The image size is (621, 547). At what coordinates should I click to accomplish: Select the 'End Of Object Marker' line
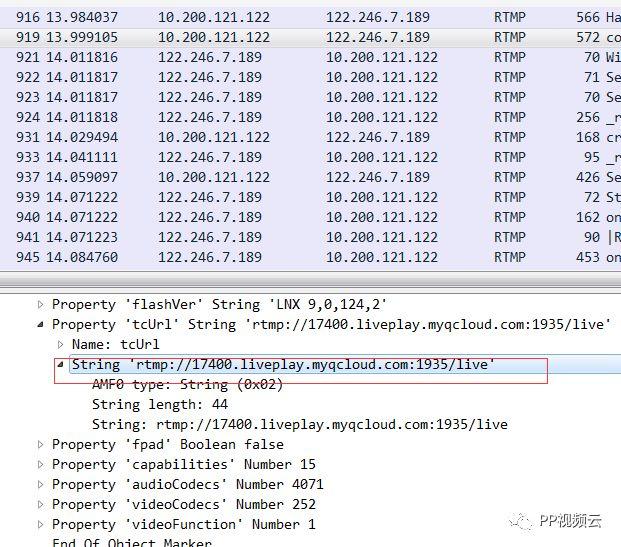tap(131, 542)
